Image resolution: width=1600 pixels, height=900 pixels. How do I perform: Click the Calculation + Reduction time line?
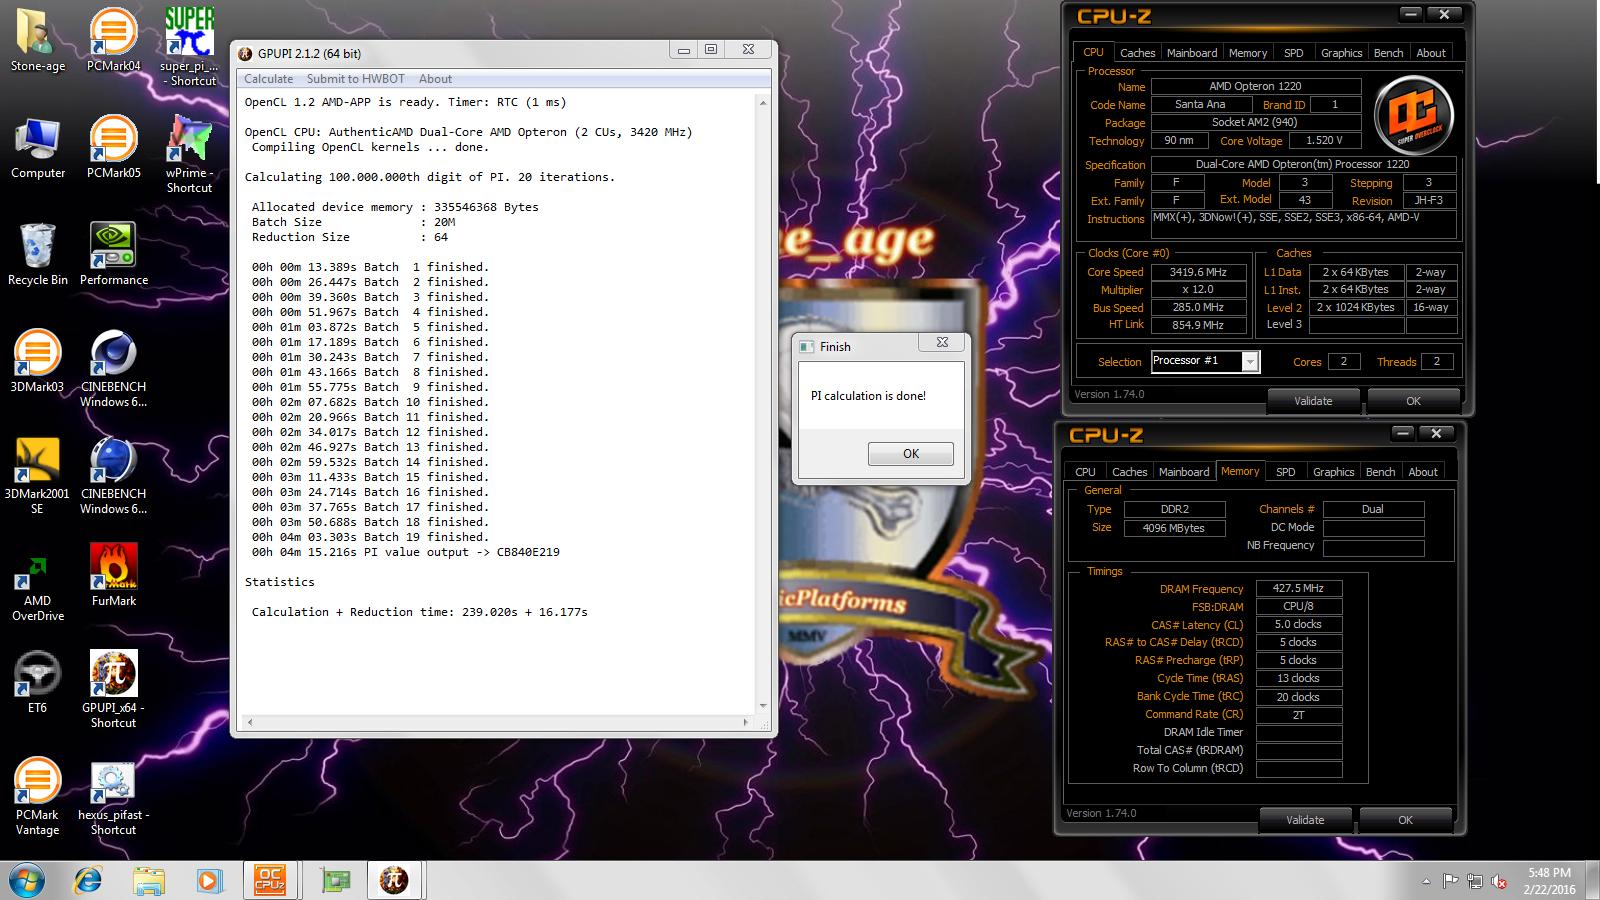[419, 612]
